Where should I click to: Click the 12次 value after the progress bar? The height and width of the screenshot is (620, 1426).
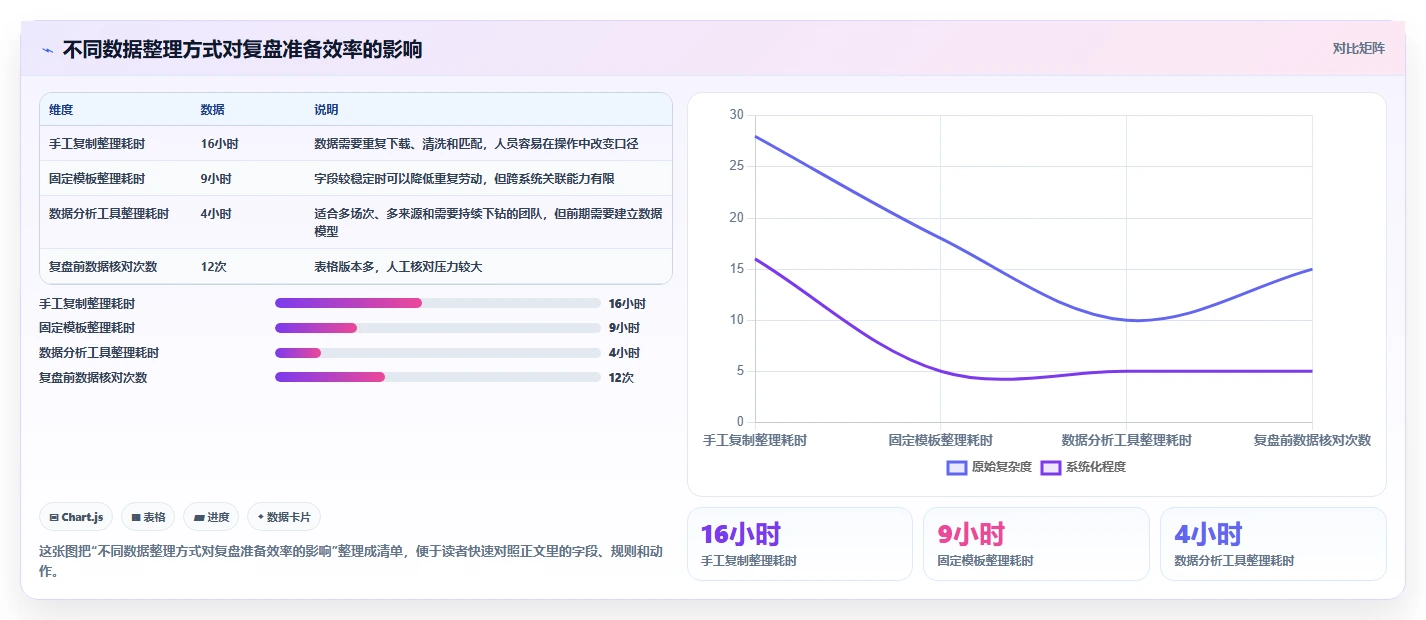[621, 378]
